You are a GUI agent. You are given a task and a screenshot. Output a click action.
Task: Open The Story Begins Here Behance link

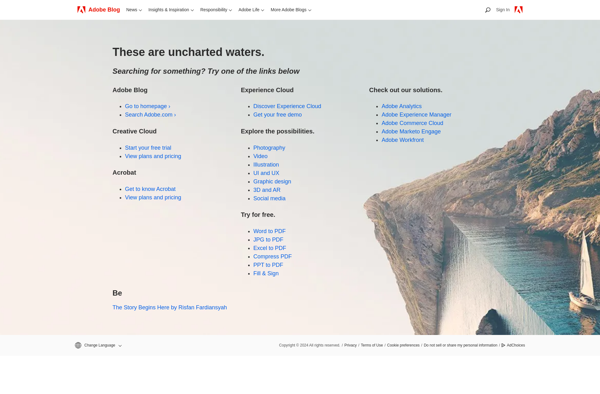click(170, 308)
